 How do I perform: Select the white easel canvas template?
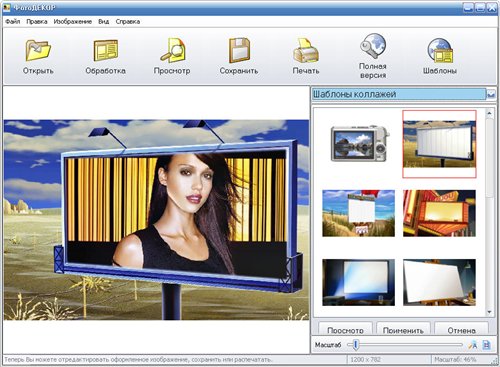[x=439, y=282]
